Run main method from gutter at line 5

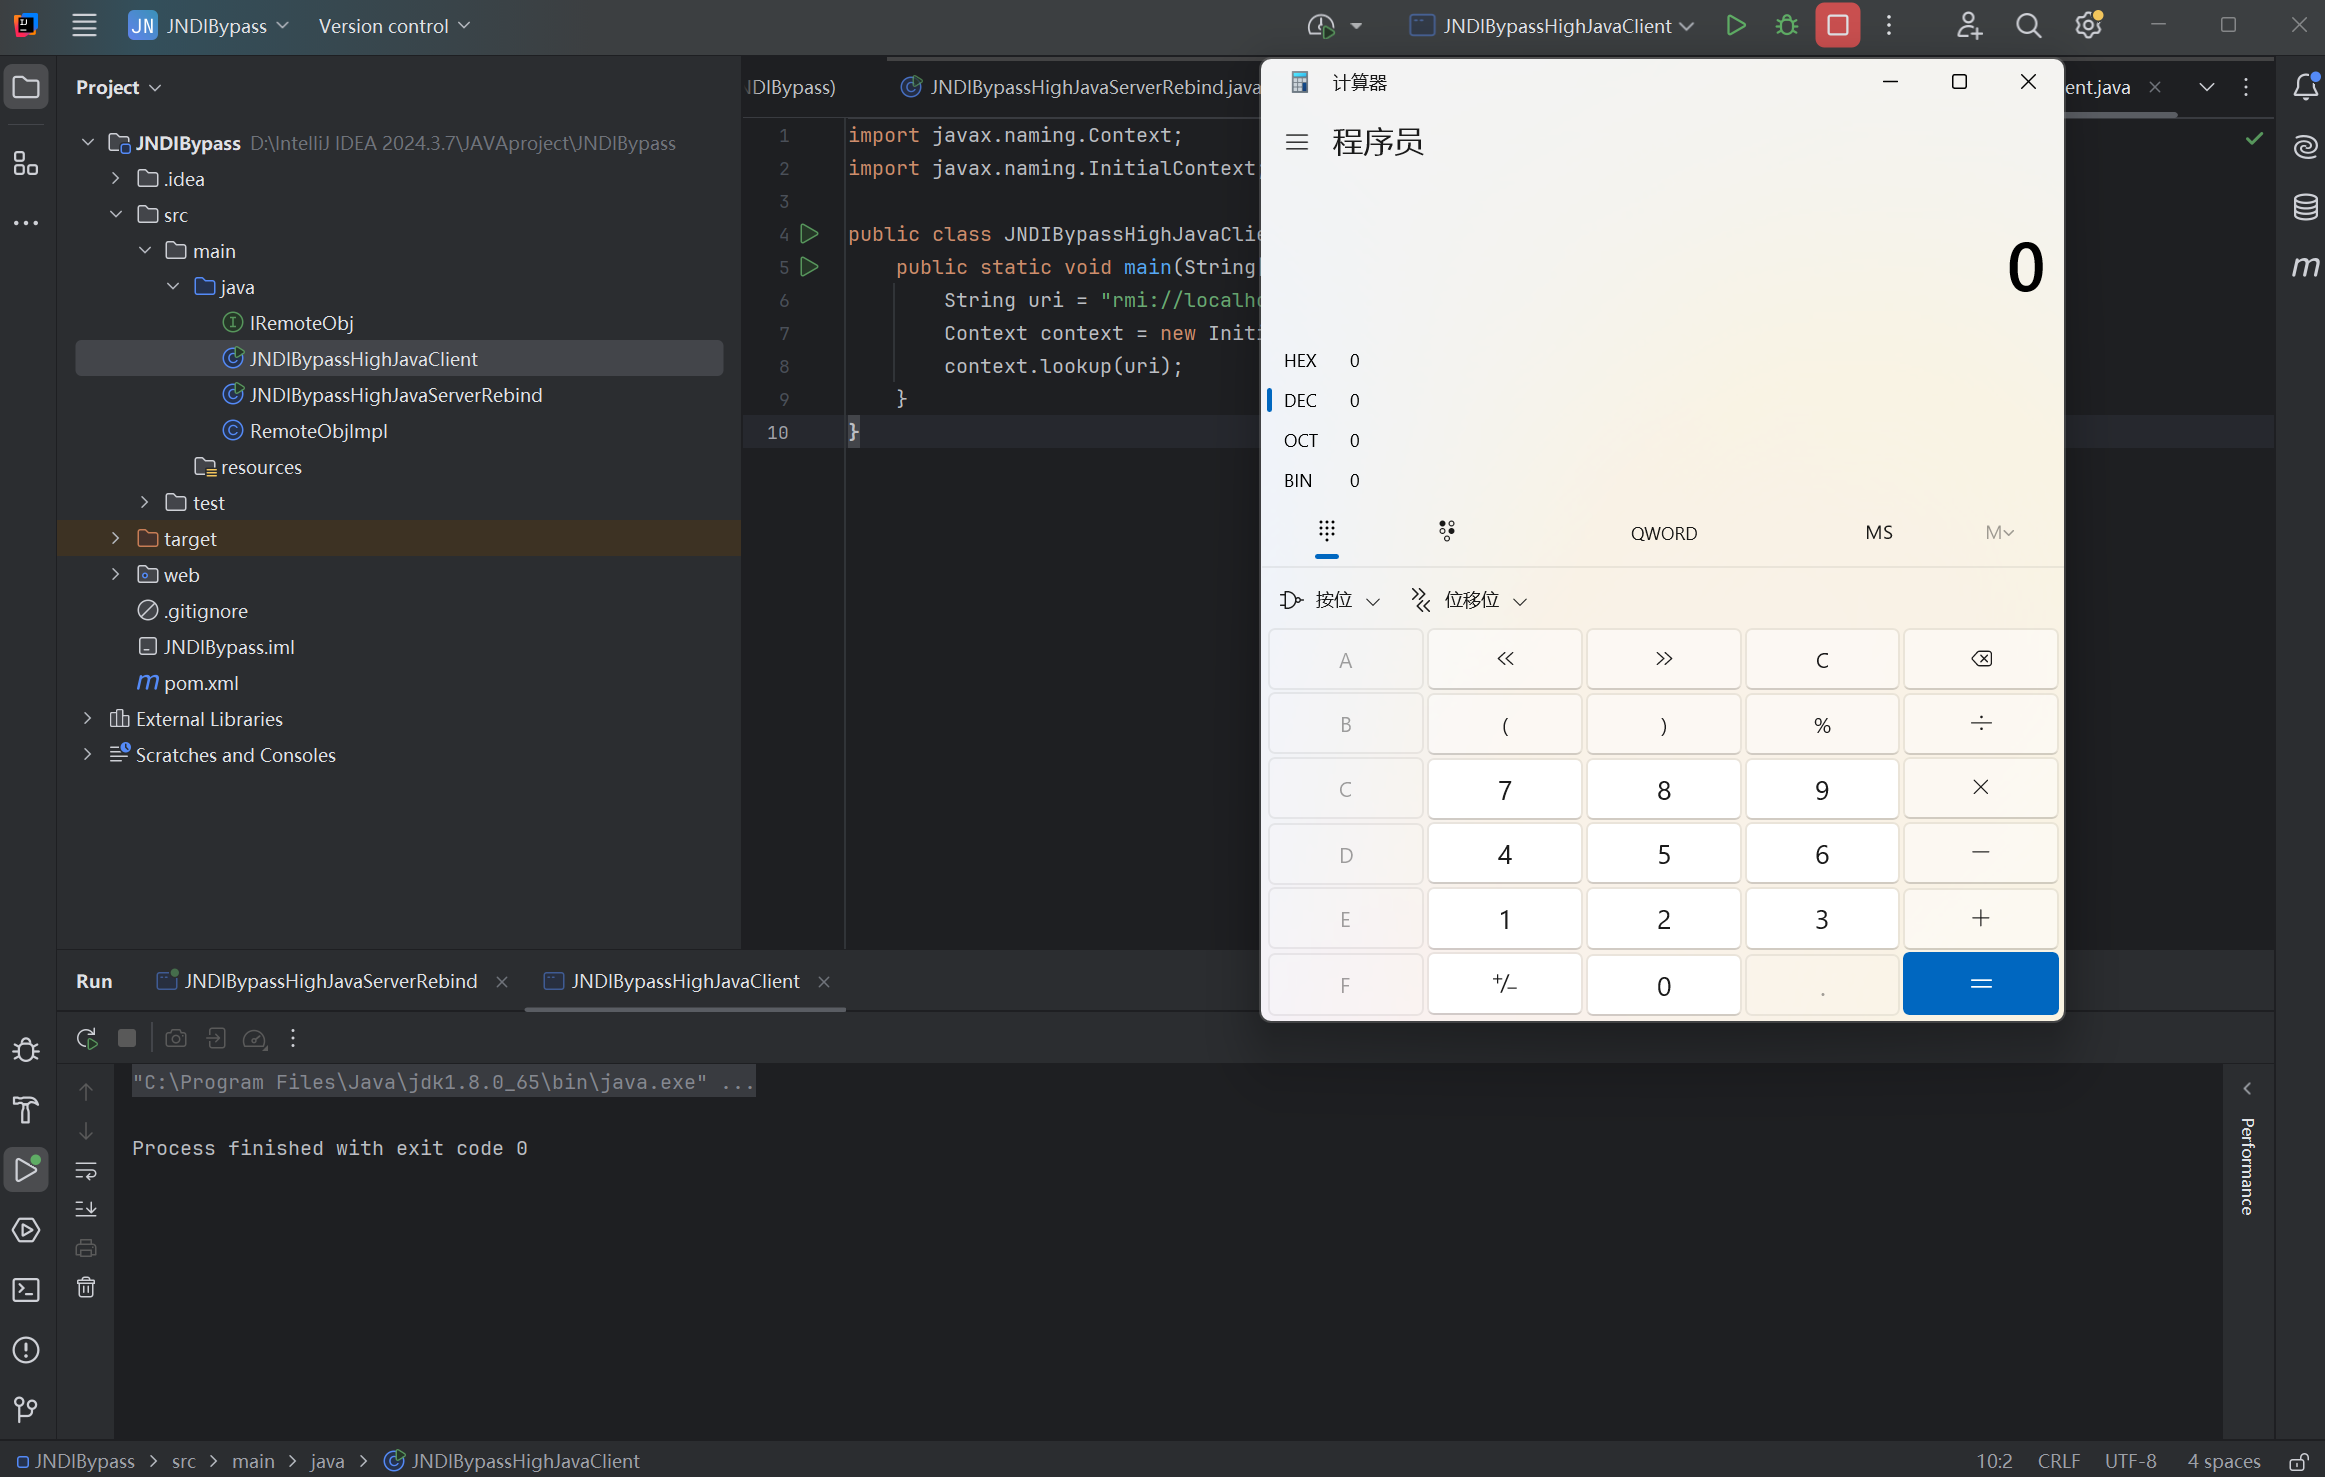tap(810, 267)
